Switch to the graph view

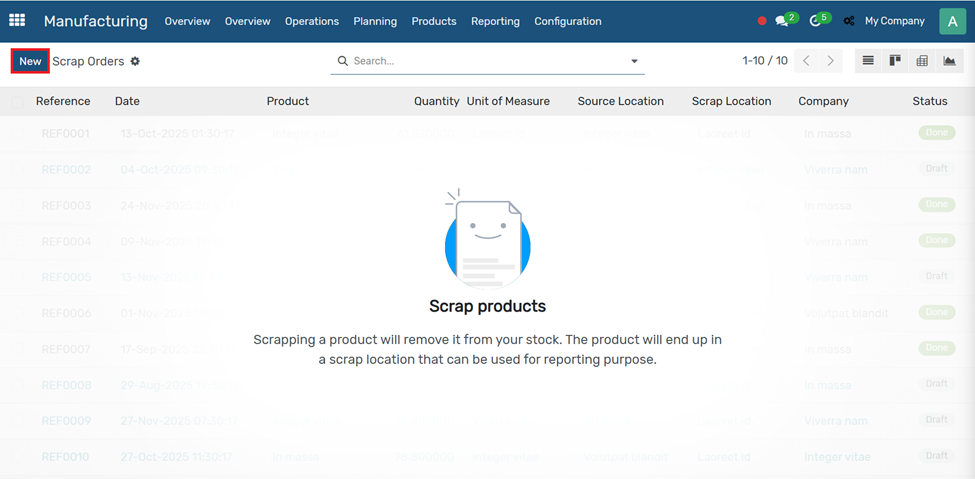pyautogui.click(x=949, y=61)
